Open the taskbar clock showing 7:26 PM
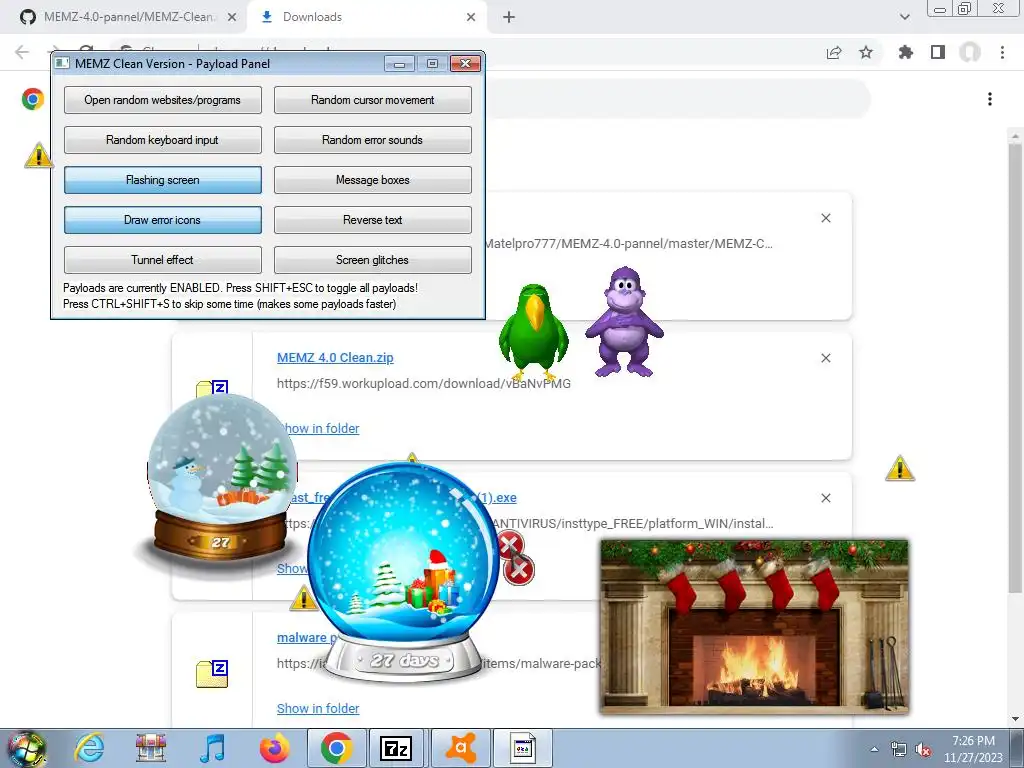 pos(973,749)
